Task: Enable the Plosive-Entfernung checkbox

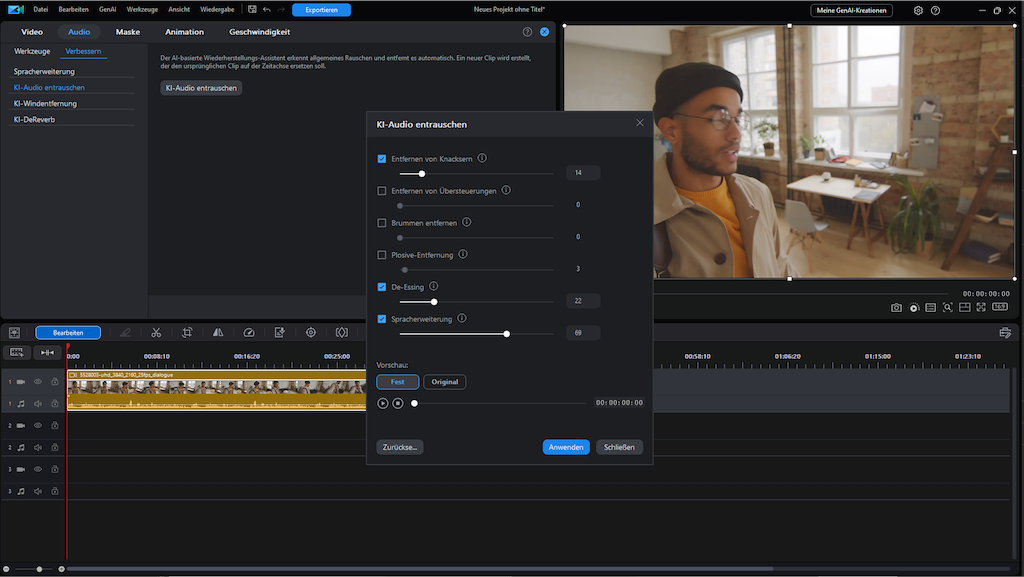Action: [382, 255]
